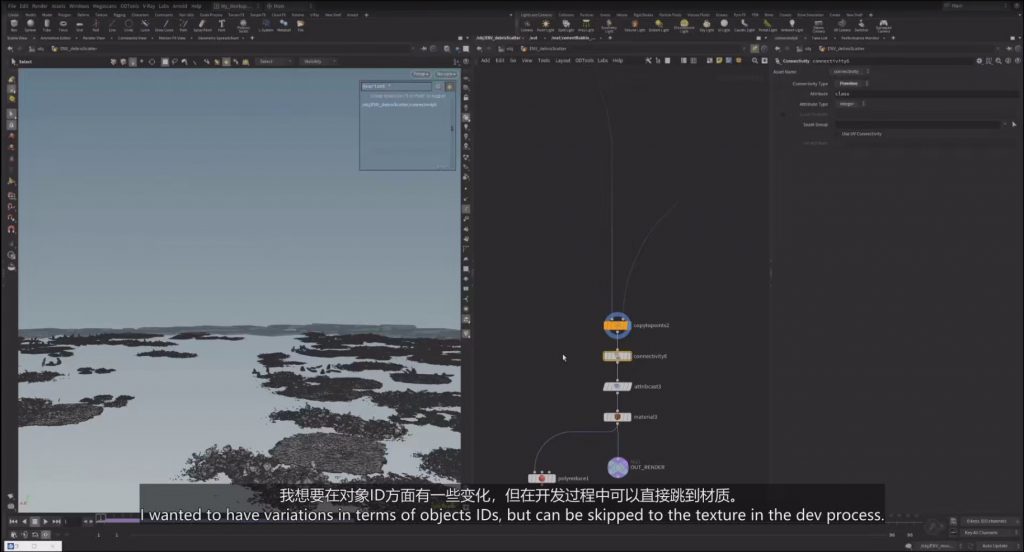The height and width of the screenshot is (552, 1024).
Task: Select the Null shelf tool
Action: 95,25
